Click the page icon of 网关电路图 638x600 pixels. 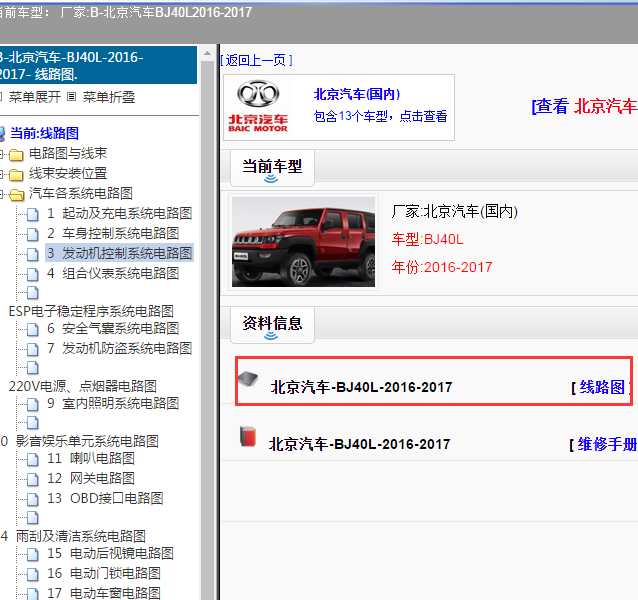point(33,479)
